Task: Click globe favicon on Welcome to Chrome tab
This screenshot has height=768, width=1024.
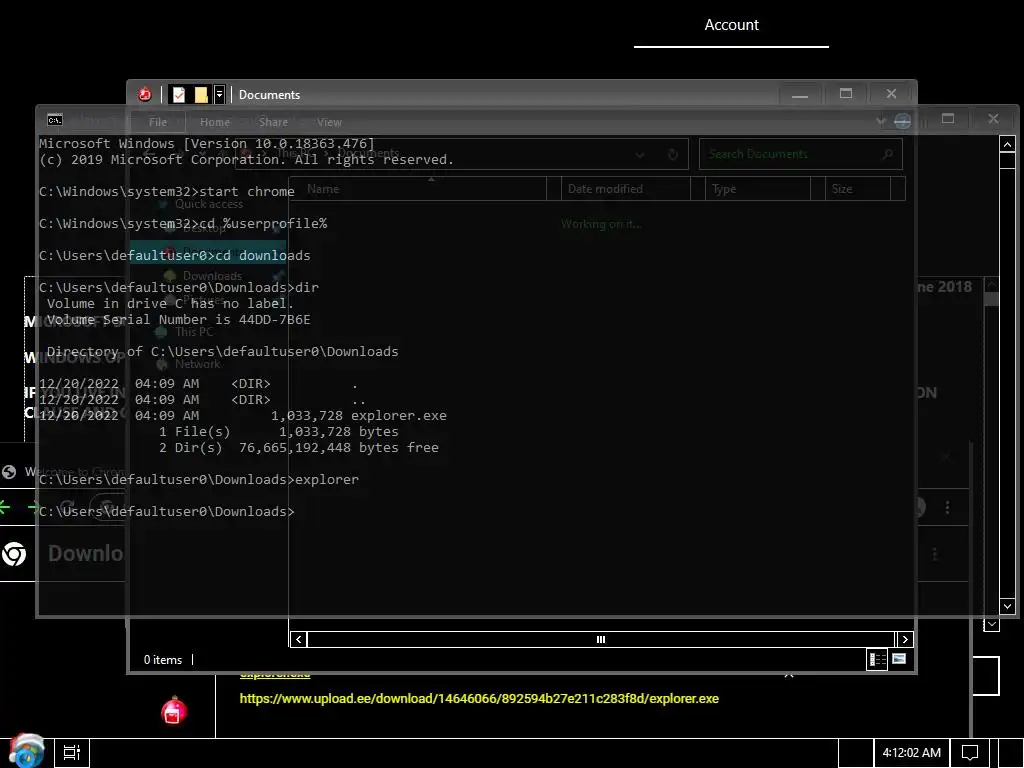Action: click(9, 472)
